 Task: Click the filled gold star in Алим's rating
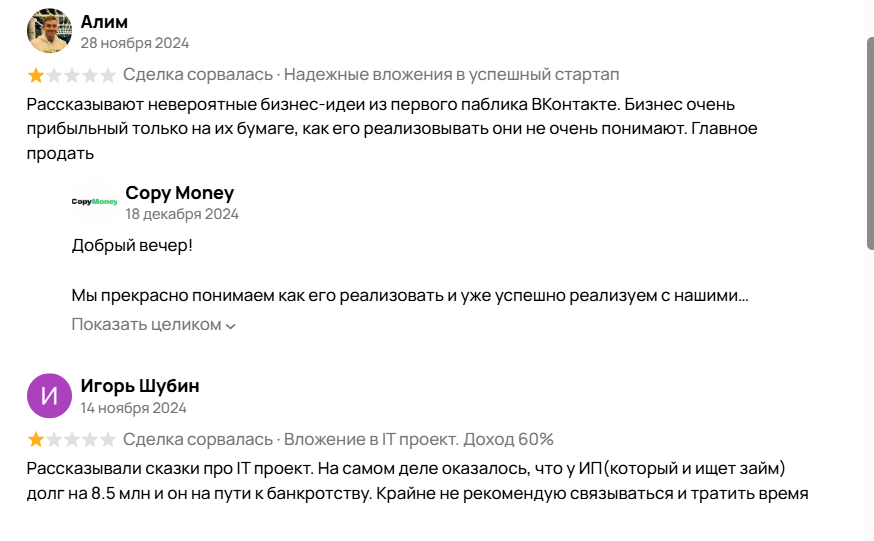(x=36, y=75)
